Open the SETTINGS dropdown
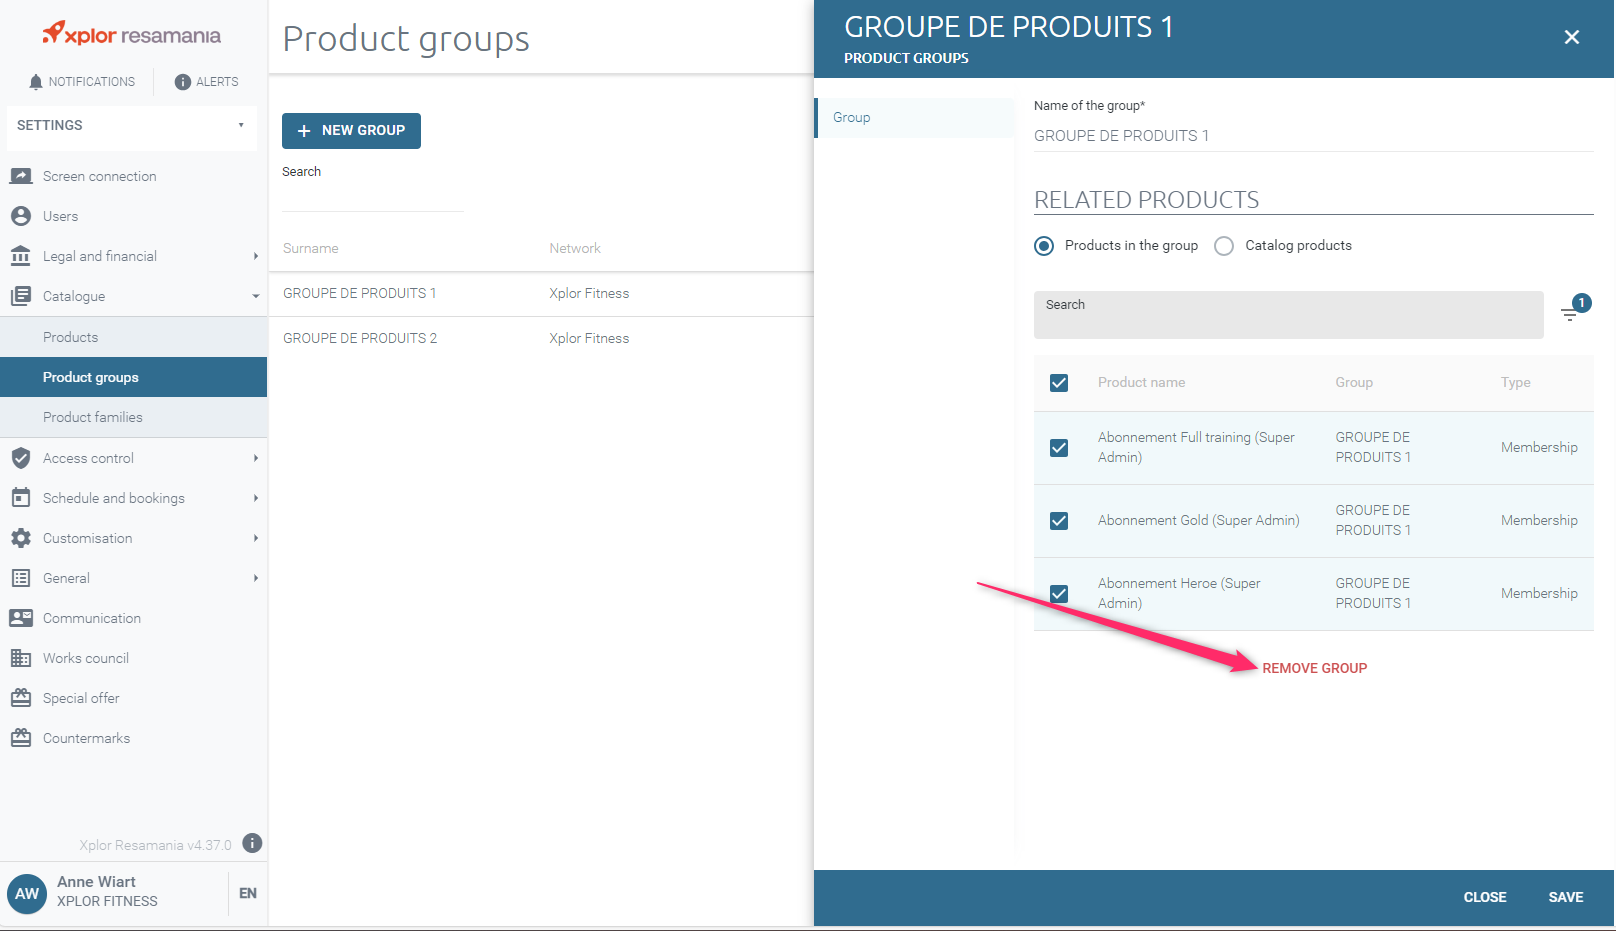Screen dimensions: 1616x931 [131, 126]
